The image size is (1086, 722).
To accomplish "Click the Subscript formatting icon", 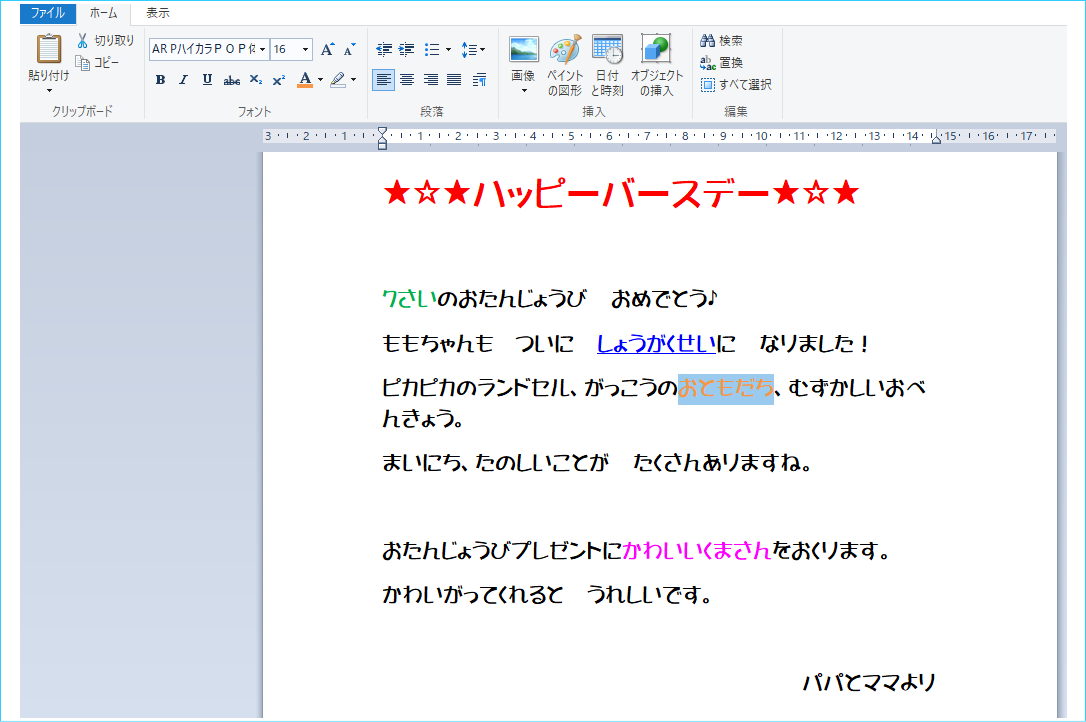I will coord(256,80).
